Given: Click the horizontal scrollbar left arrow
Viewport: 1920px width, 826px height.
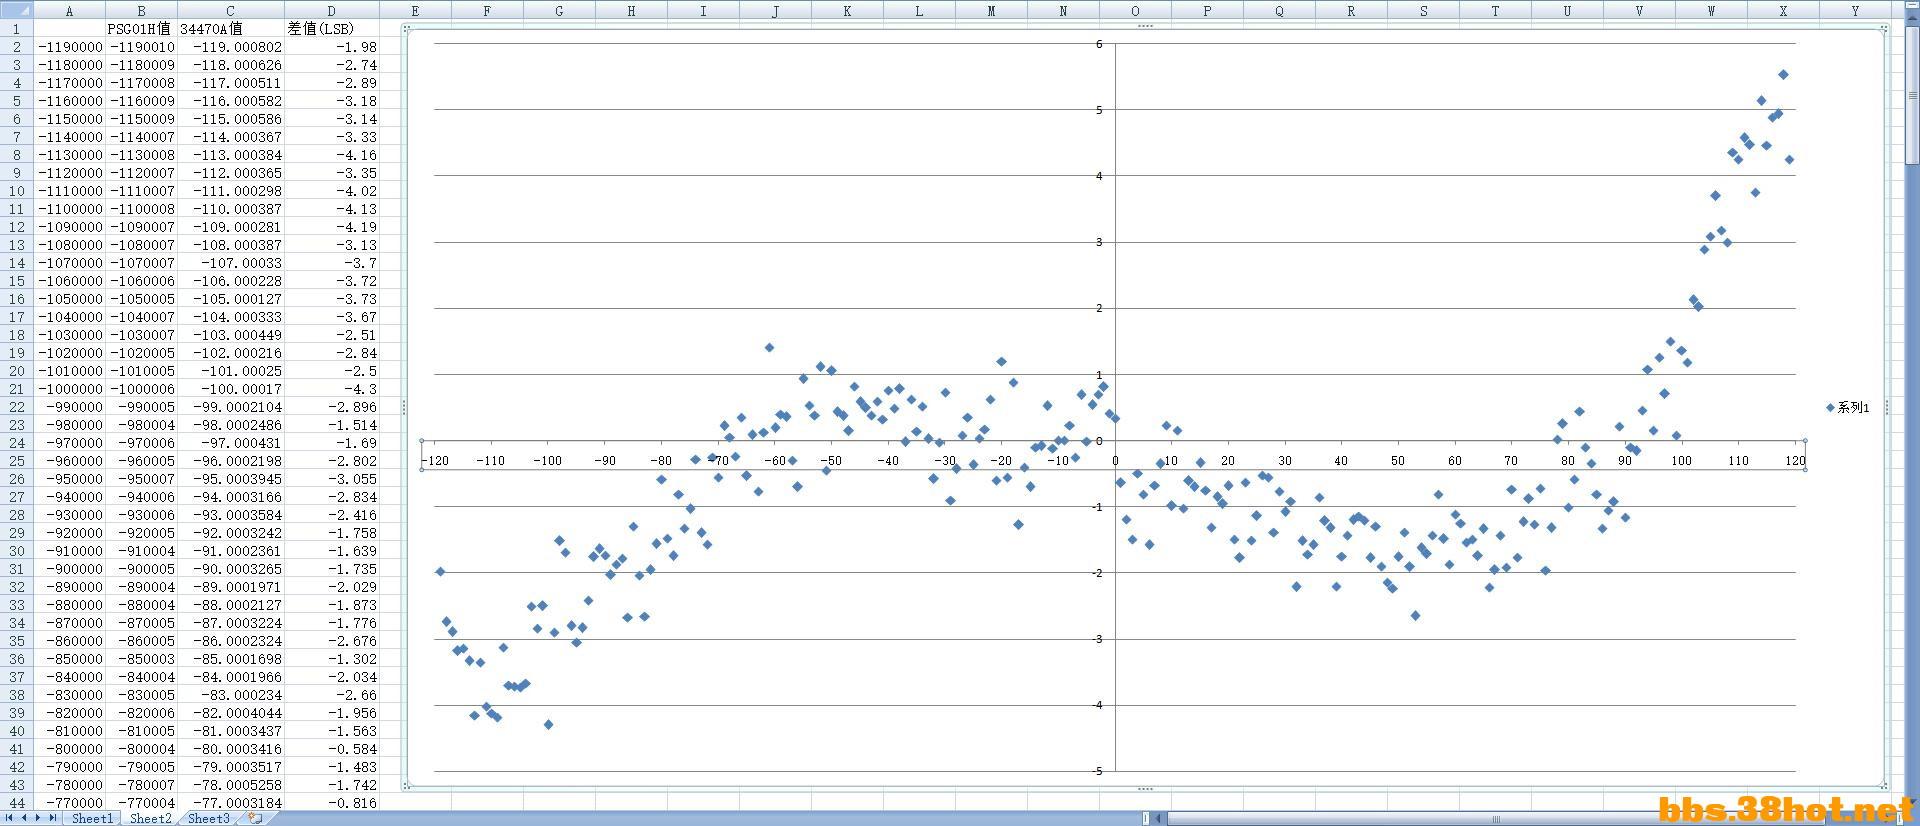Looking at the screenshot, I should [1160, 819].
